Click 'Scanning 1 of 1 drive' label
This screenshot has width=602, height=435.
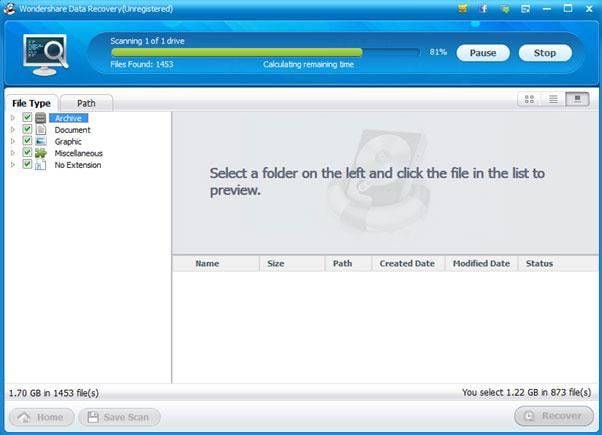point(147,41)
